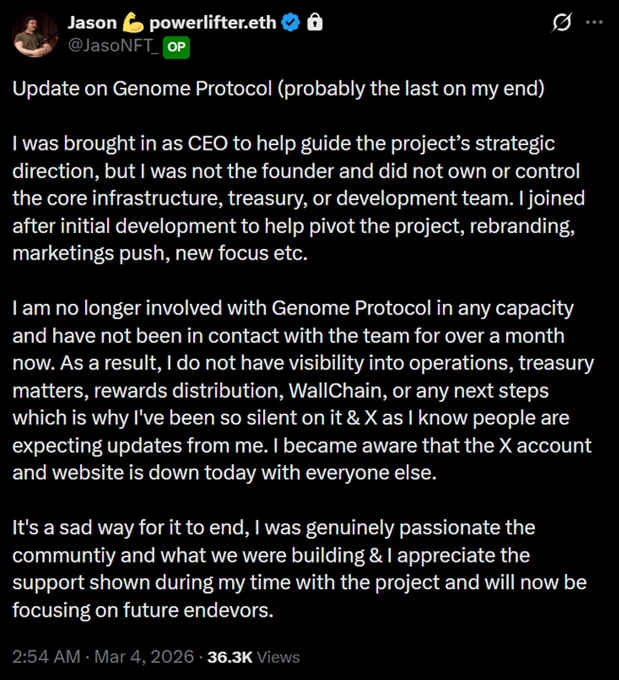Open the @JasoNFT_ handle link

[x=113, y=46]
